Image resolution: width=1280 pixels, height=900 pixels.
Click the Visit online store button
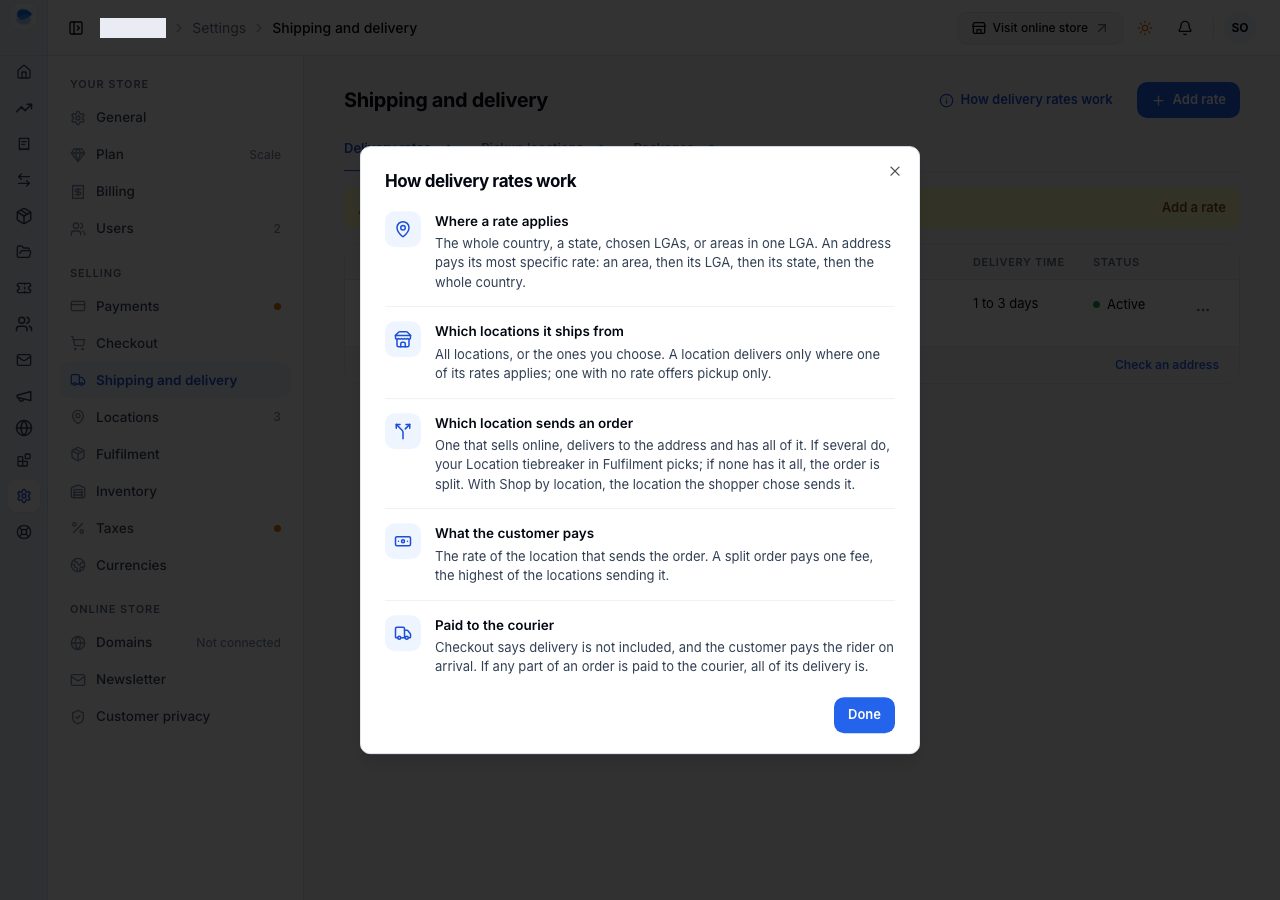1040,28
